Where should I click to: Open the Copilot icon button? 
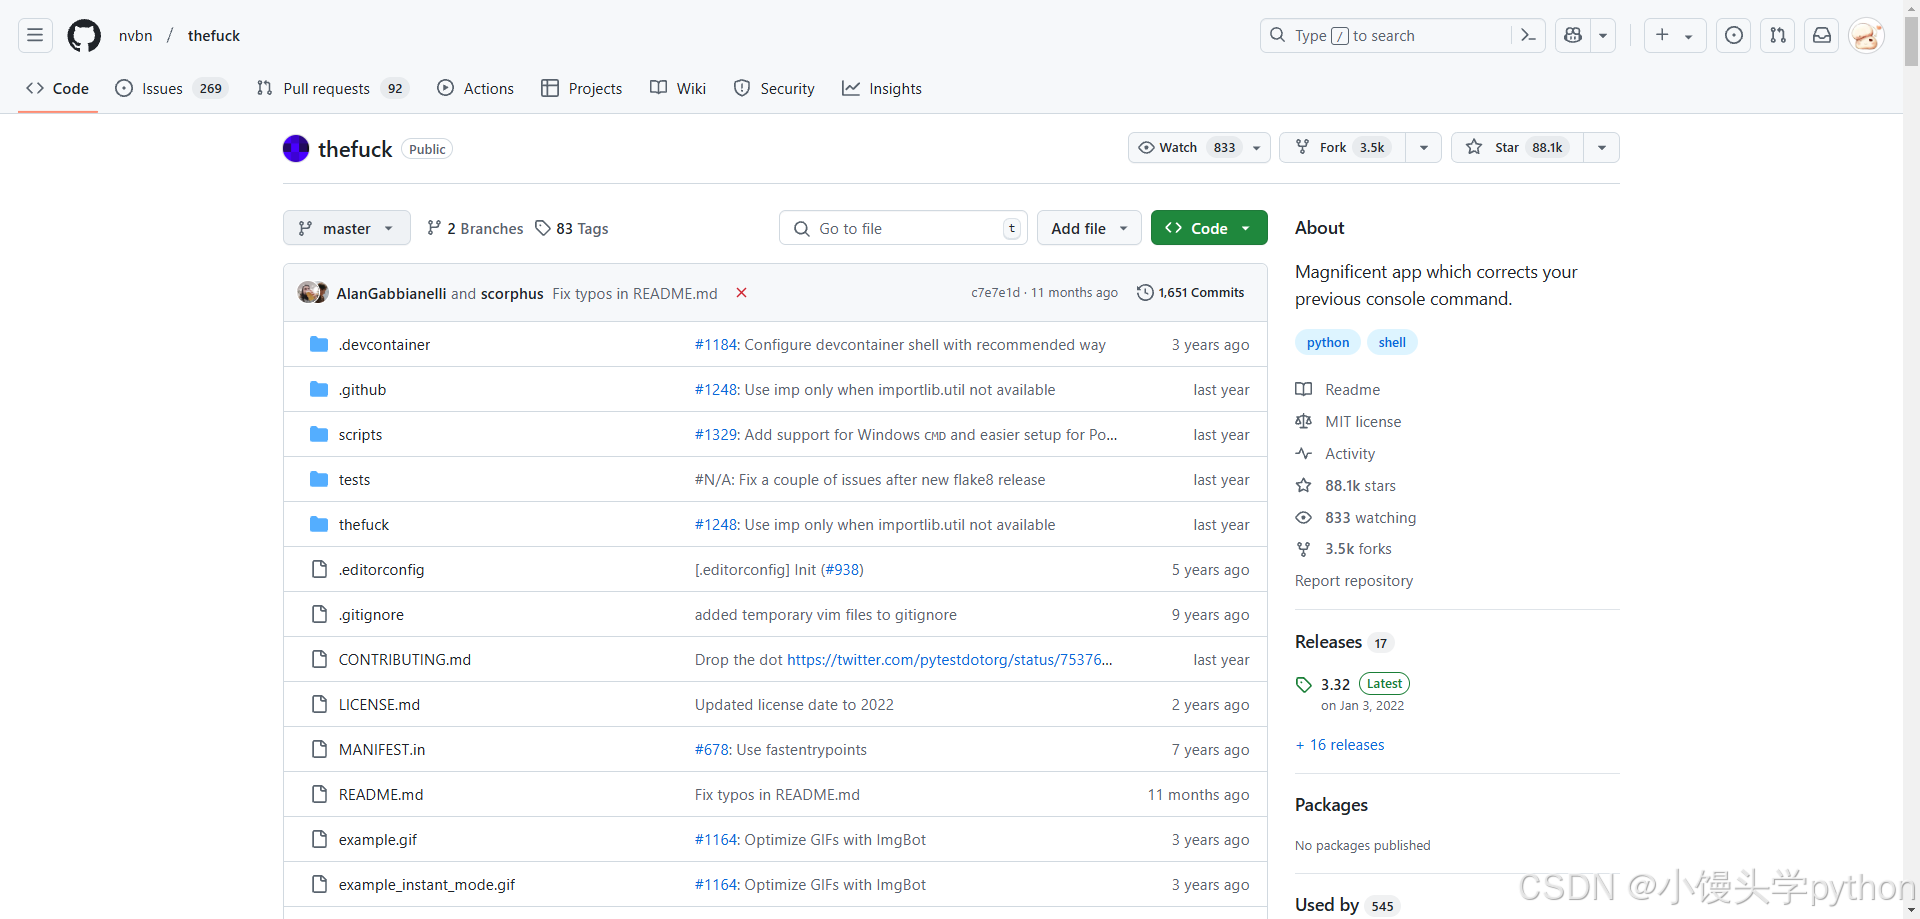coord(1573,36)
